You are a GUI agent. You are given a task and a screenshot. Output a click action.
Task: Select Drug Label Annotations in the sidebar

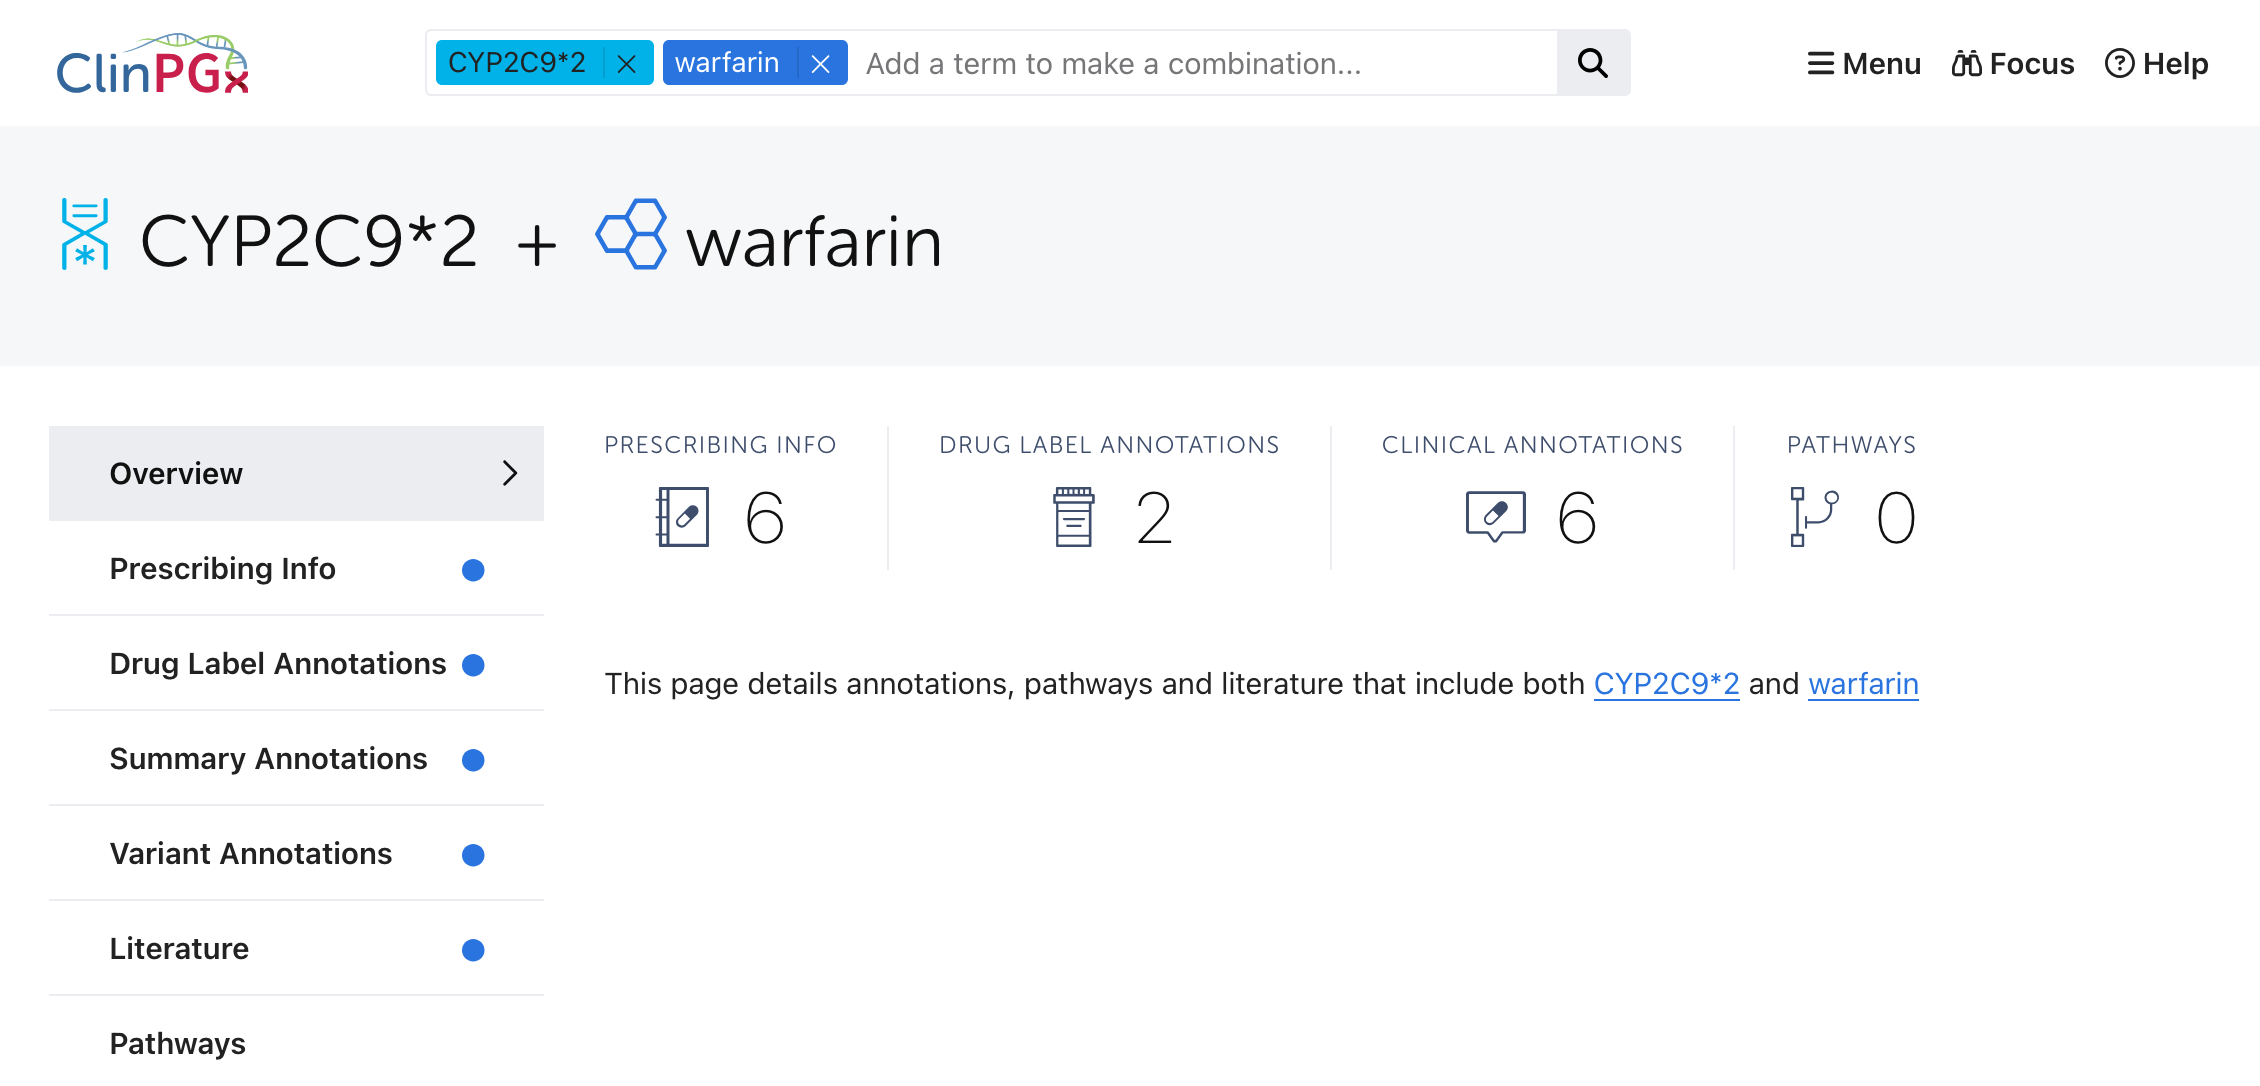click(x=278, y=664)
